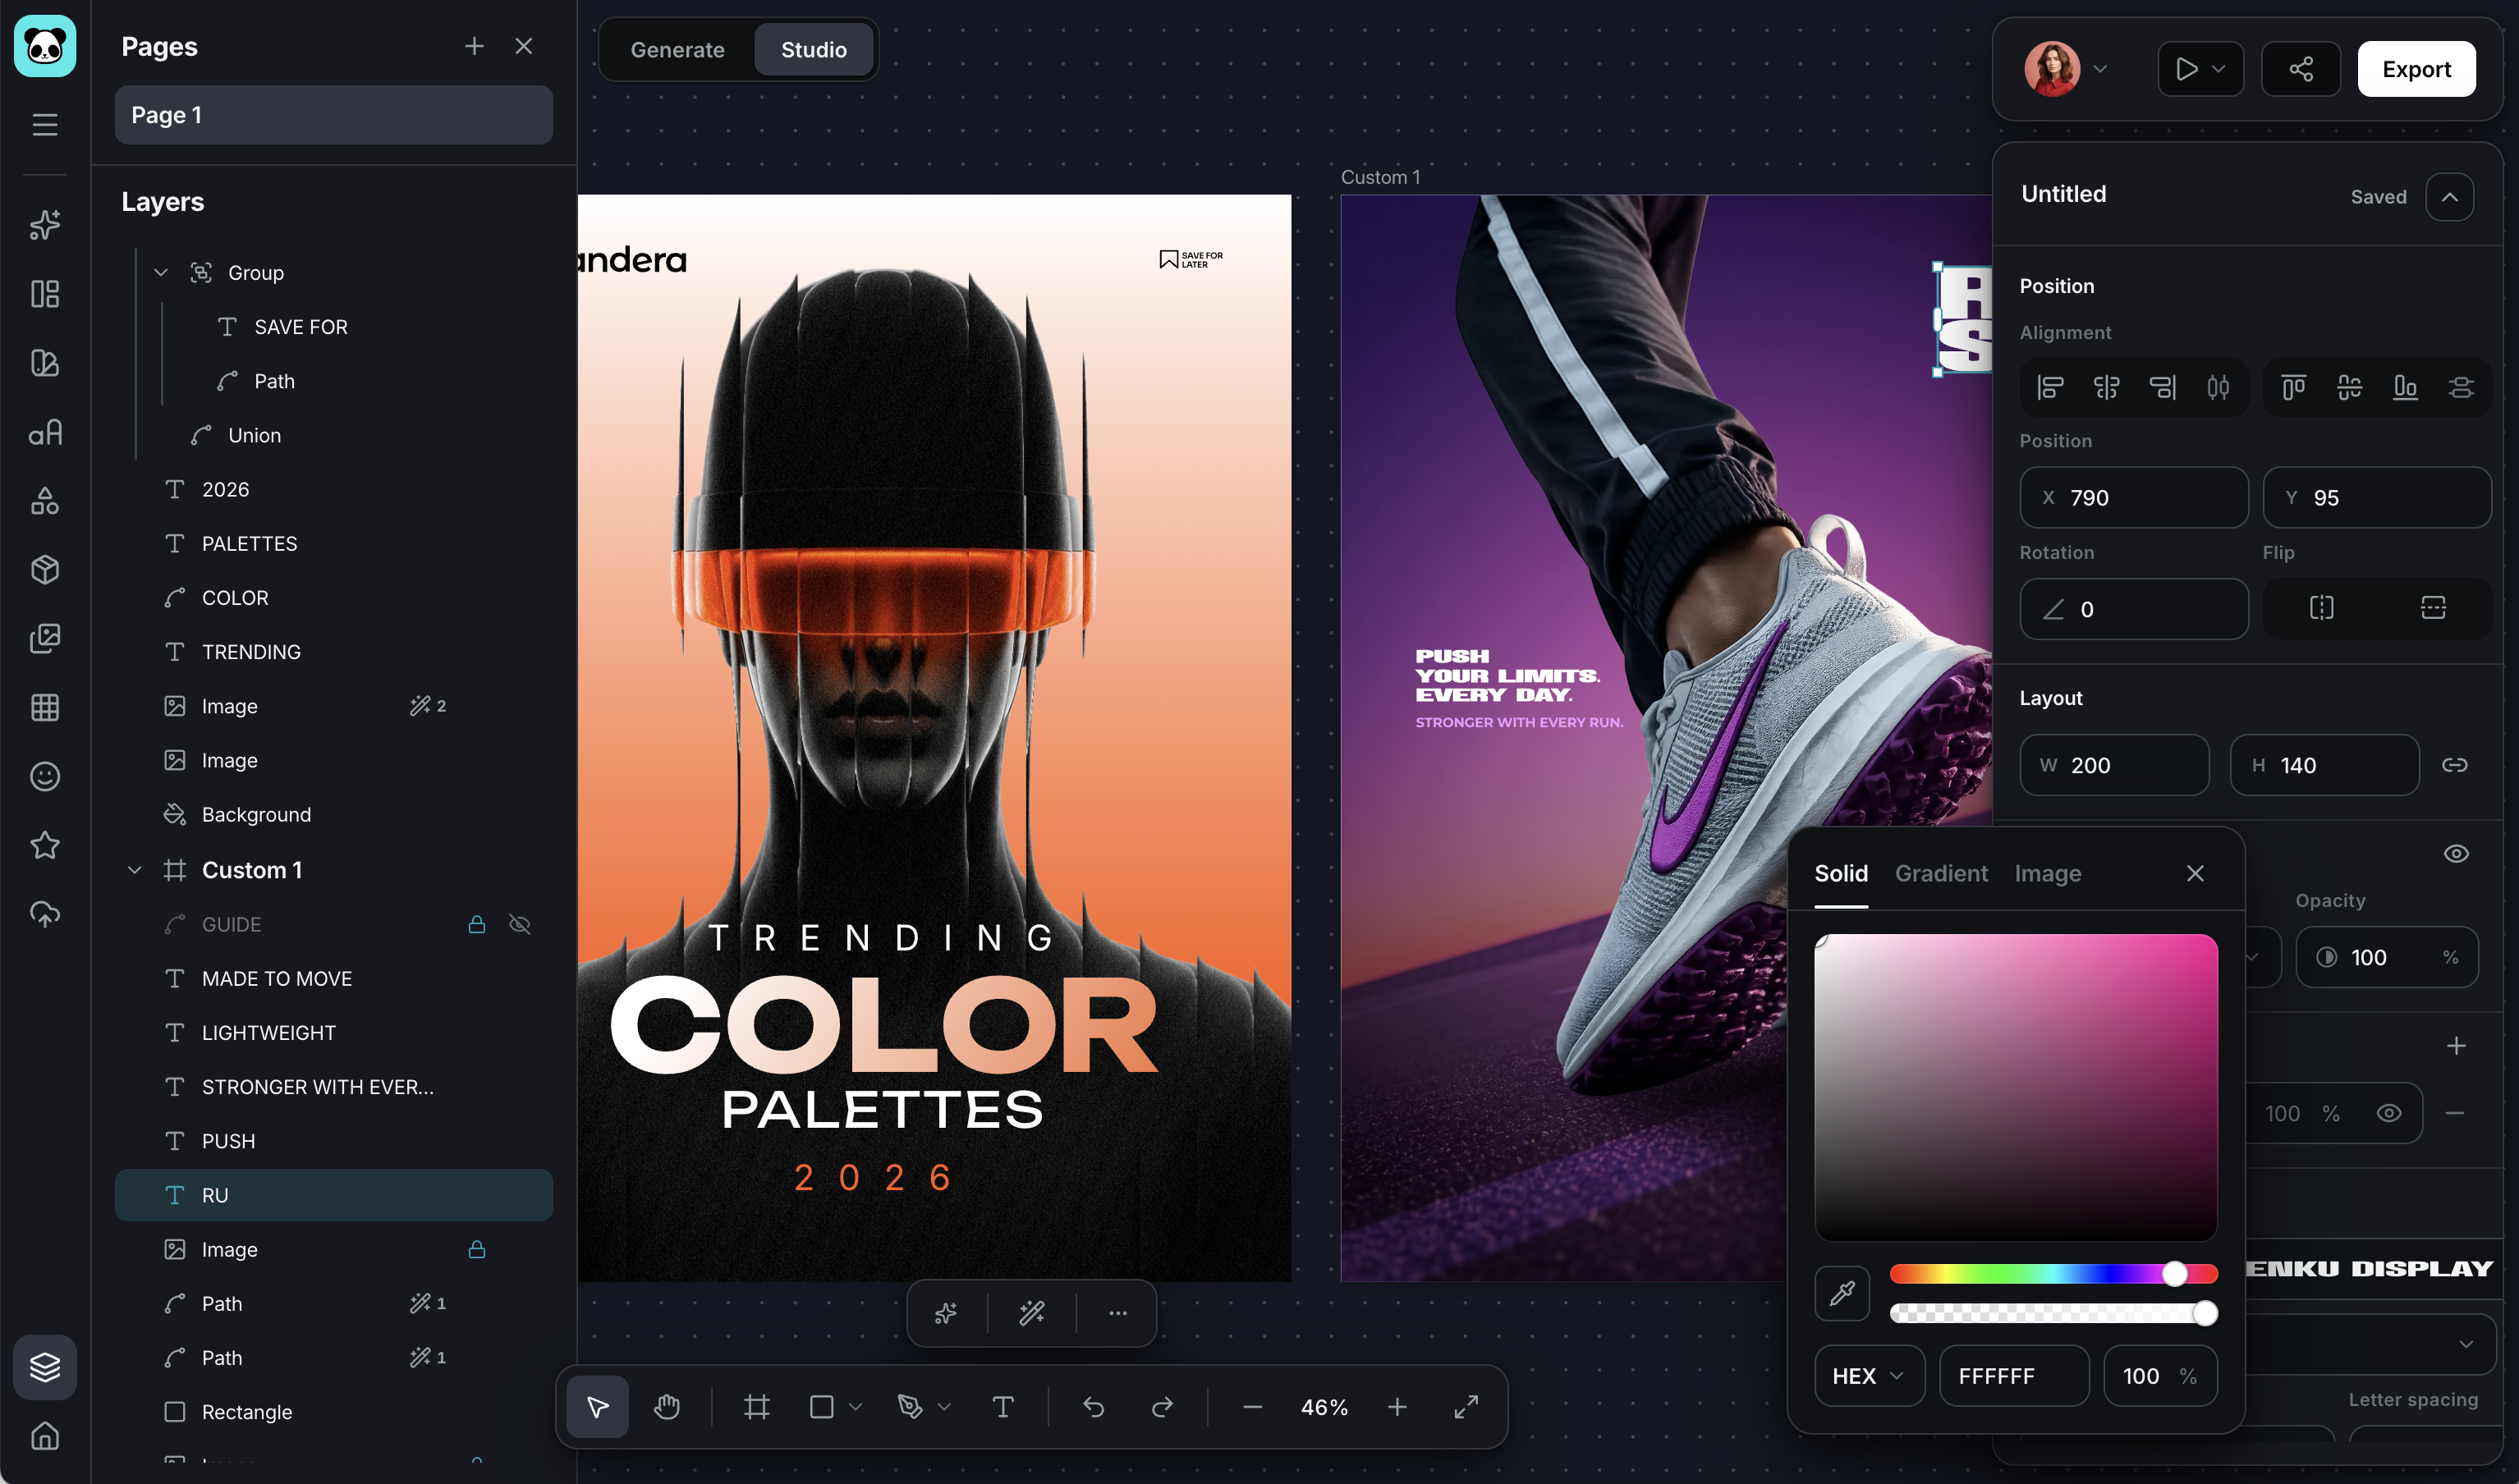Open the text styles (aA) panel
Viewport: 2519px width, 1484px height.
(x=45, y=432)
